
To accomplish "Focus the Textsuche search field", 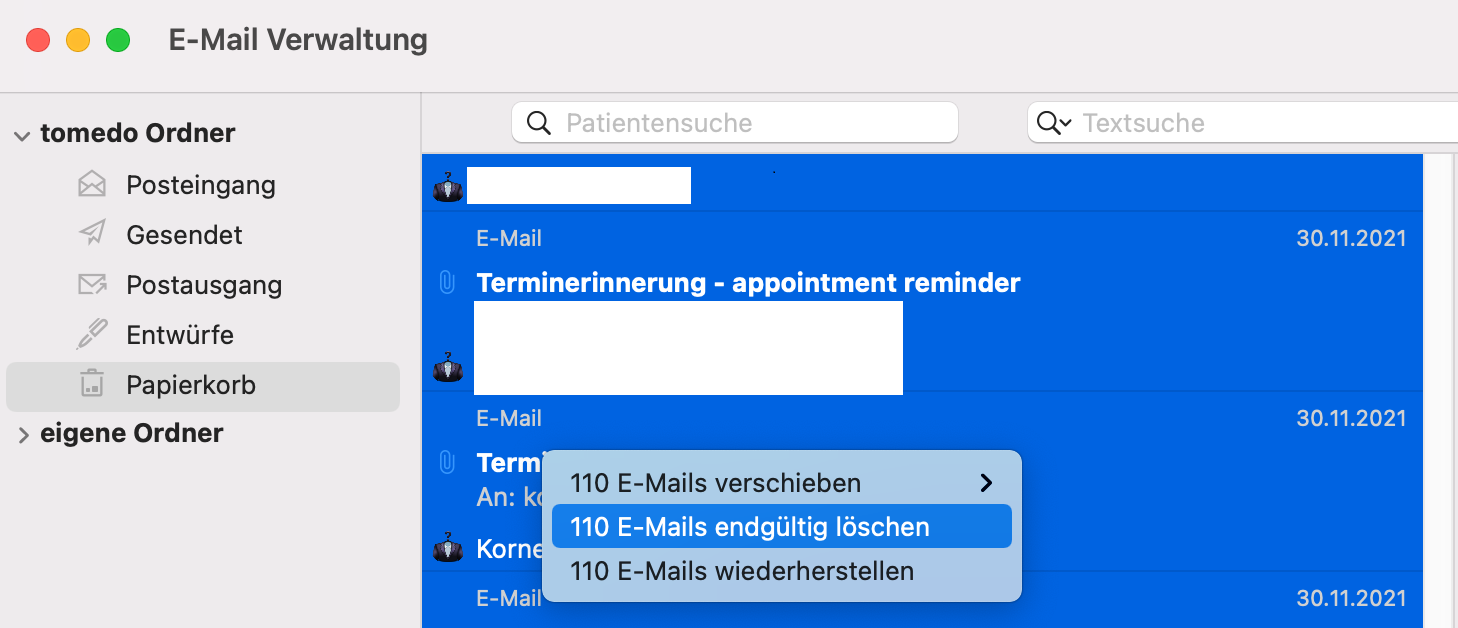I will point(1243,123).
